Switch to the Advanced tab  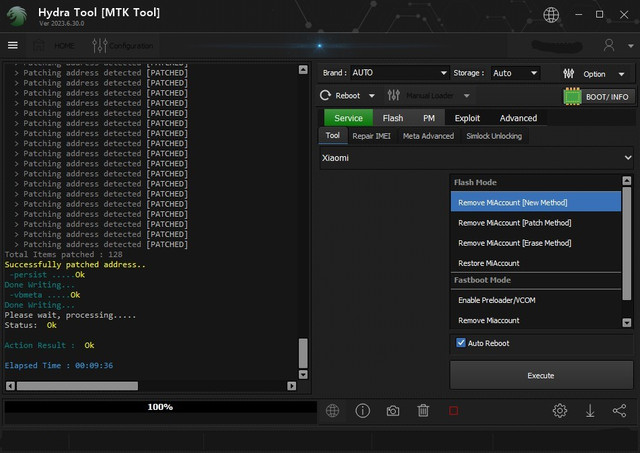[x=518, y=118]
